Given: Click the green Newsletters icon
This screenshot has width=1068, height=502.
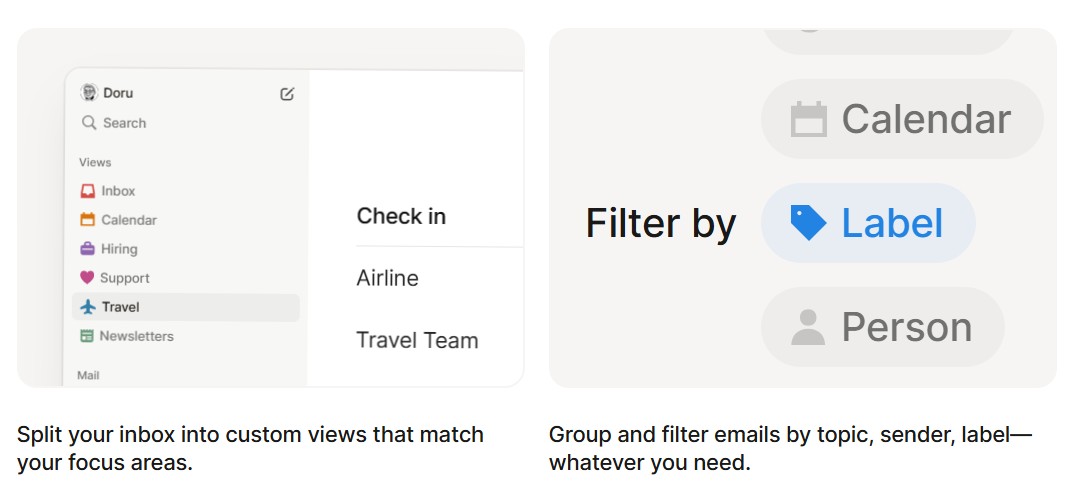Looking at the screenshot, I should pos(87,336).
